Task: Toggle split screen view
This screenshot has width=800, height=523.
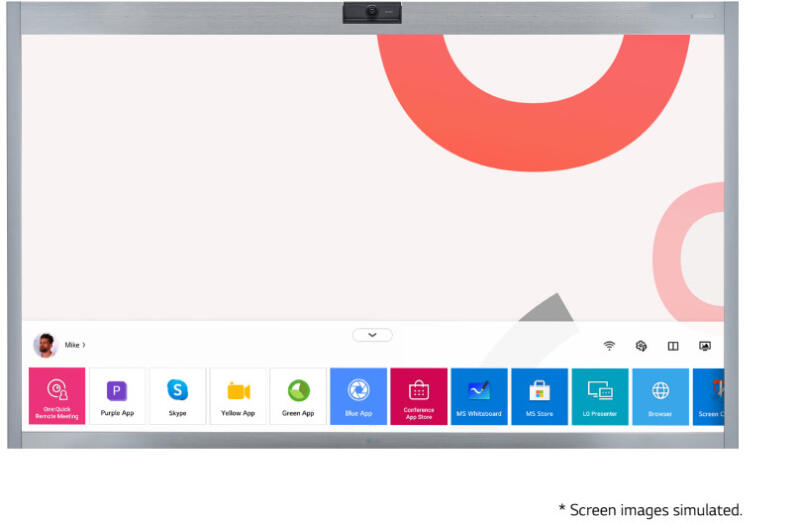Action: [x=673, y=346]
